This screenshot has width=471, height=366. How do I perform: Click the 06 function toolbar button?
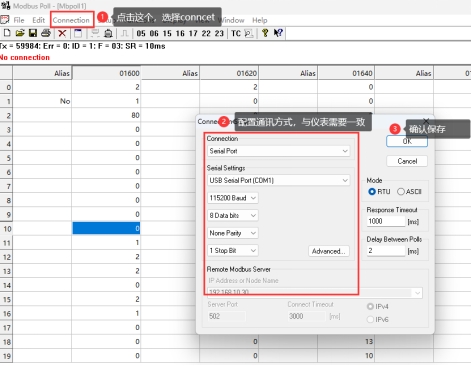[154, 33]
